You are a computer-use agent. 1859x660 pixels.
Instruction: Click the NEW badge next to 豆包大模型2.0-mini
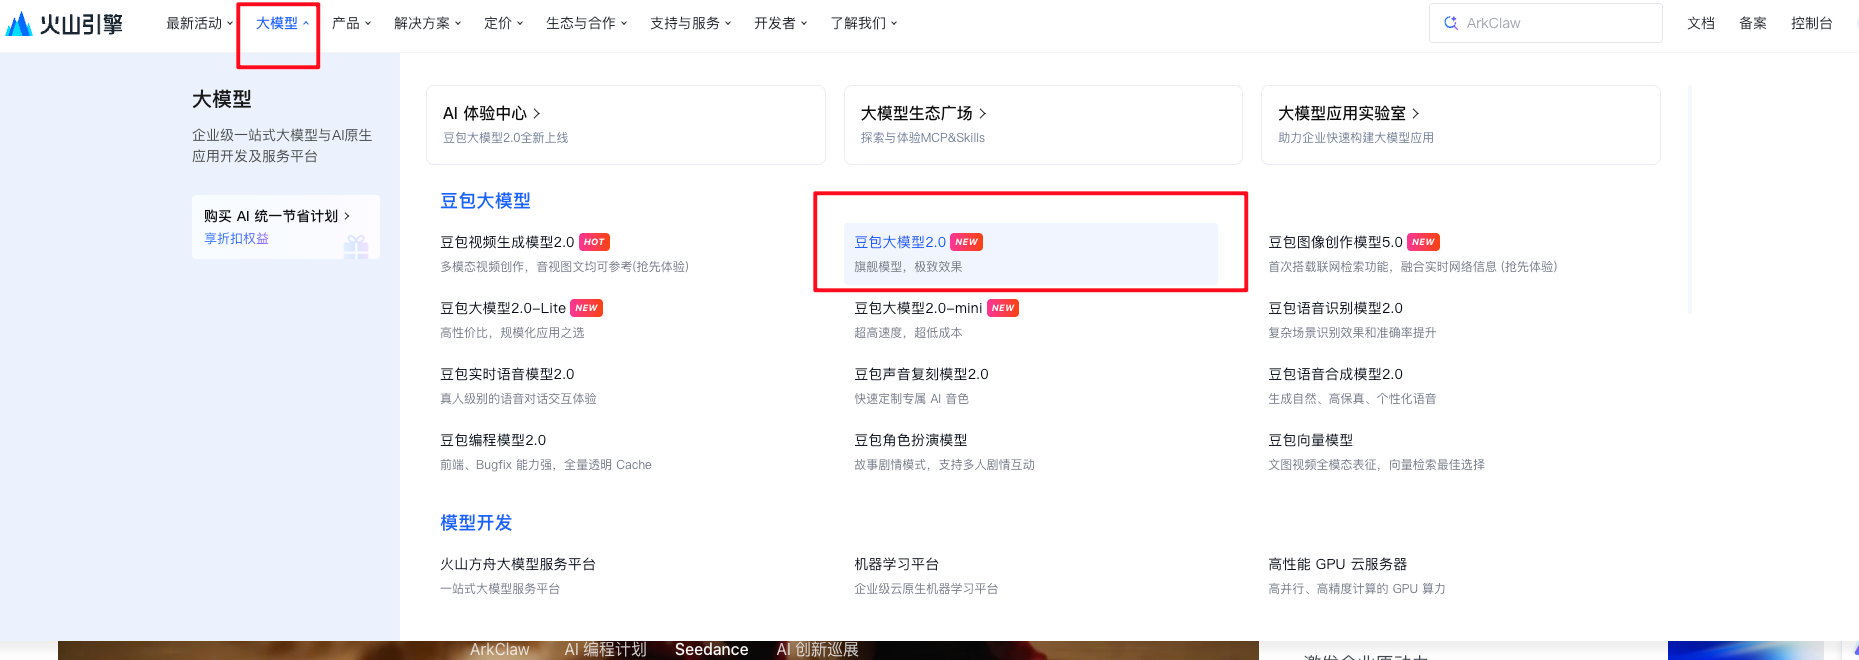pyautogui.click(x=1003, y=308)
